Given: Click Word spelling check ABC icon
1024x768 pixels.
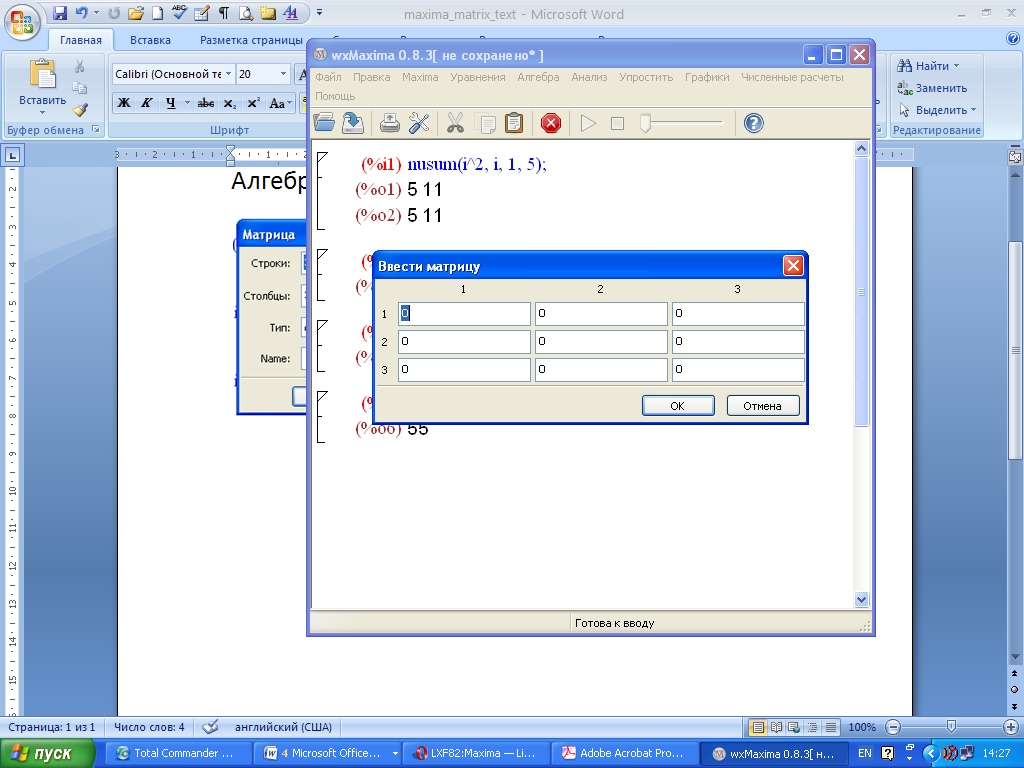Looking at the screenshot, I should coord(179,12).
